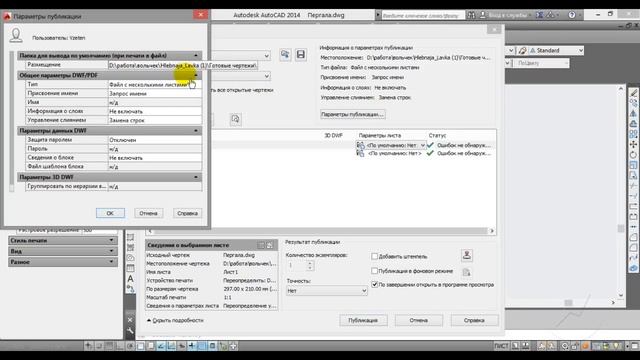Open plot stamp settings icon
Image resolution: width=640 pixels, height=360 pixels.
(467, 256)
